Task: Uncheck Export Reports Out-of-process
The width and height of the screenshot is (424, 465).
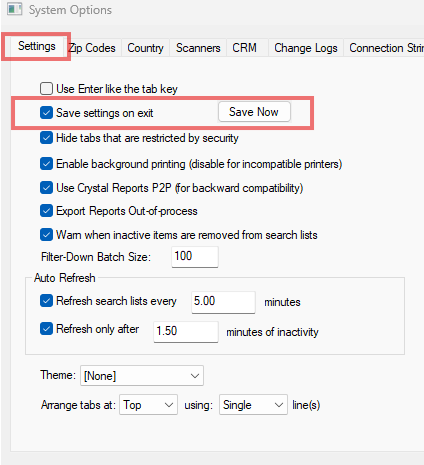Action: click(x=46, y=211)
